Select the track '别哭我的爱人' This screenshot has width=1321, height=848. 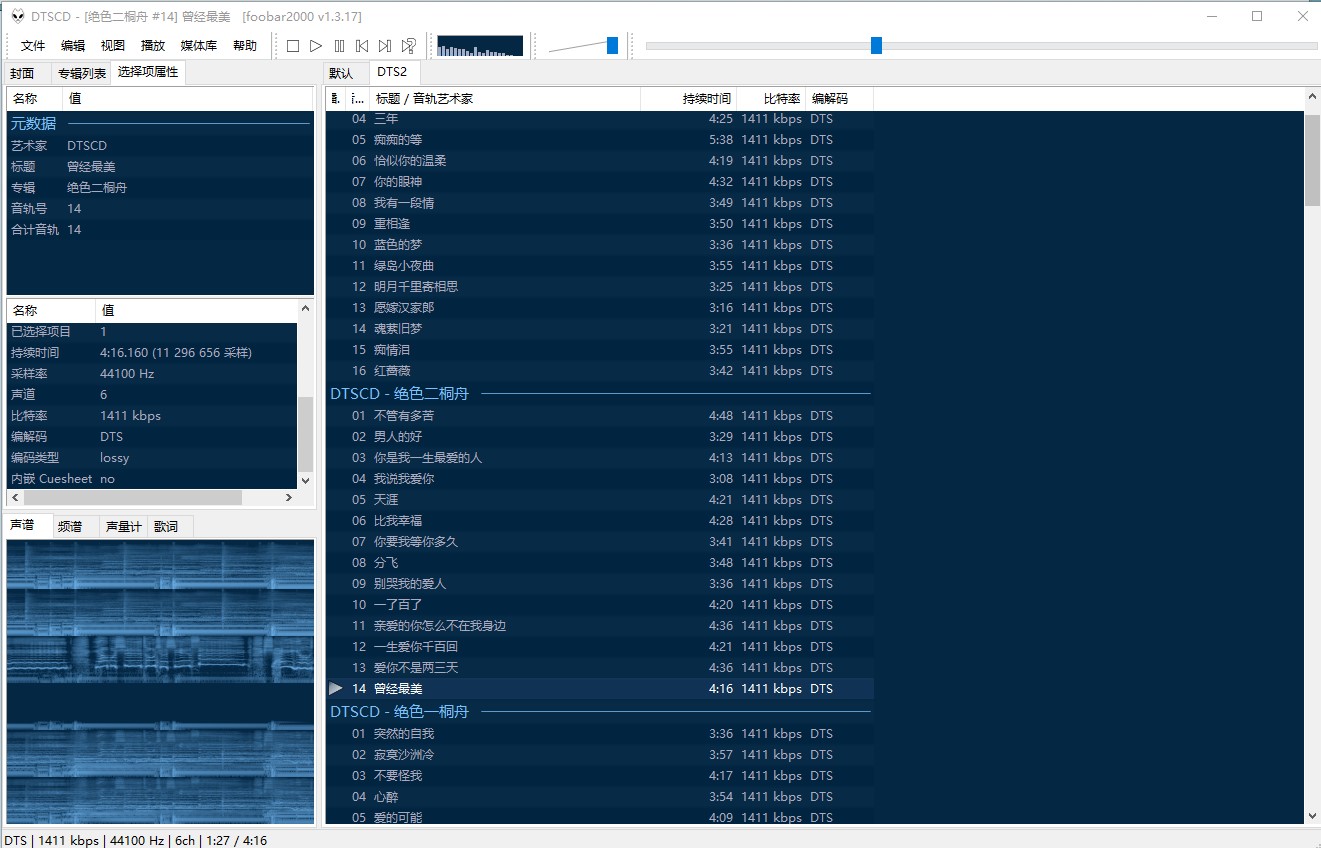coord(600,584)
